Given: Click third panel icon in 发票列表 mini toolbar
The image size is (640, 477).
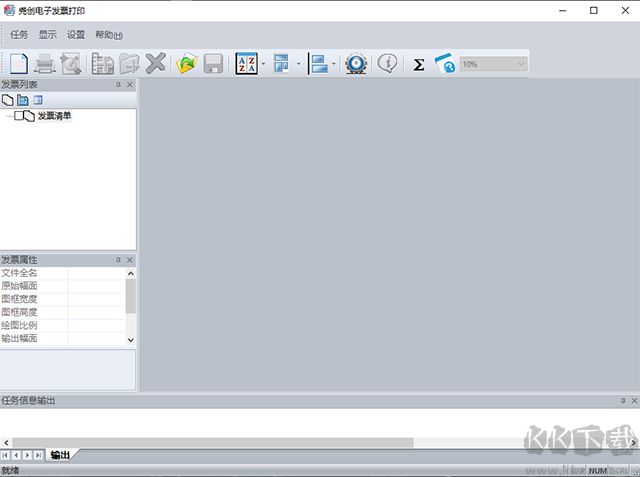Looking at the screenshot, I should point(38,100).
